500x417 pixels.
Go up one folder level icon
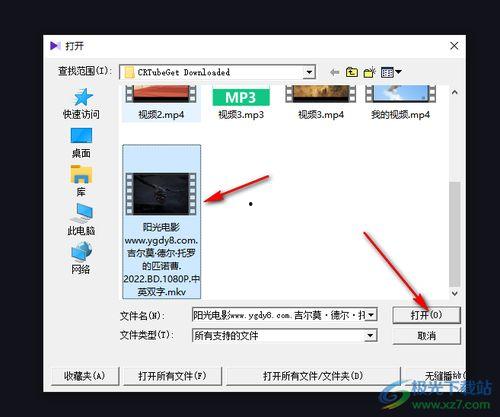pos(352,72)
